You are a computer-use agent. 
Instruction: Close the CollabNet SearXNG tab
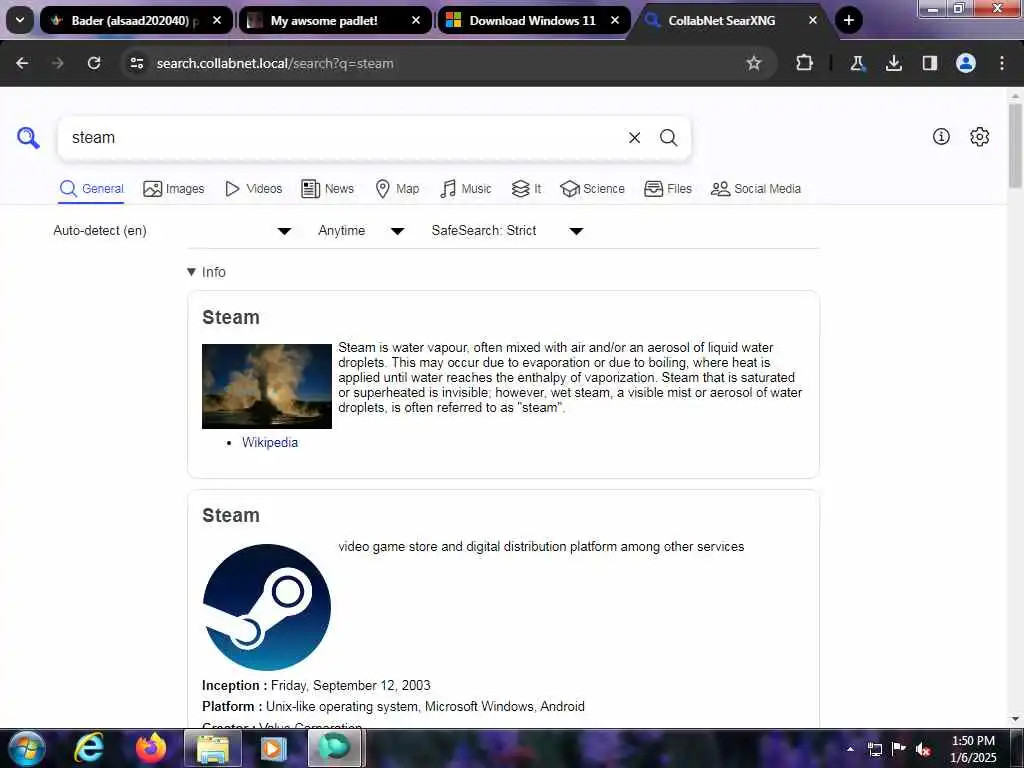tap(813, 20)
